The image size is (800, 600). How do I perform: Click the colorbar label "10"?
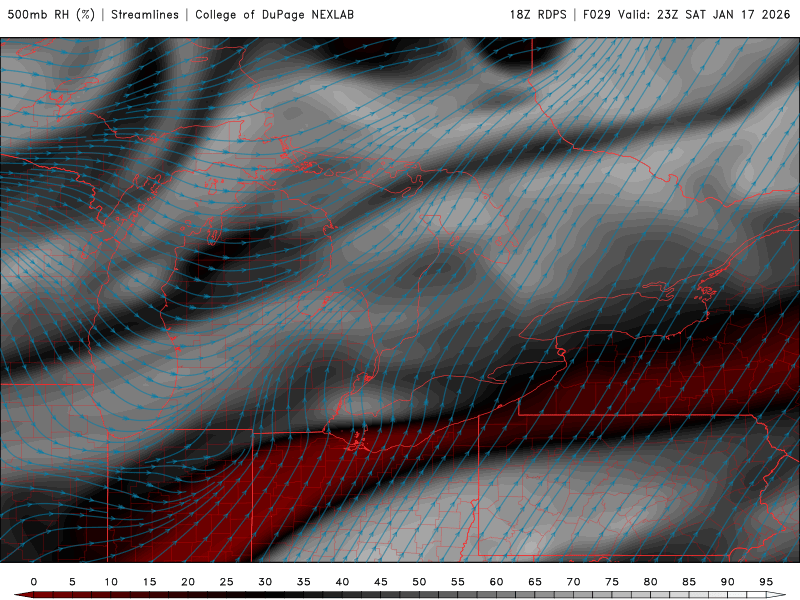tap(111, 582)
